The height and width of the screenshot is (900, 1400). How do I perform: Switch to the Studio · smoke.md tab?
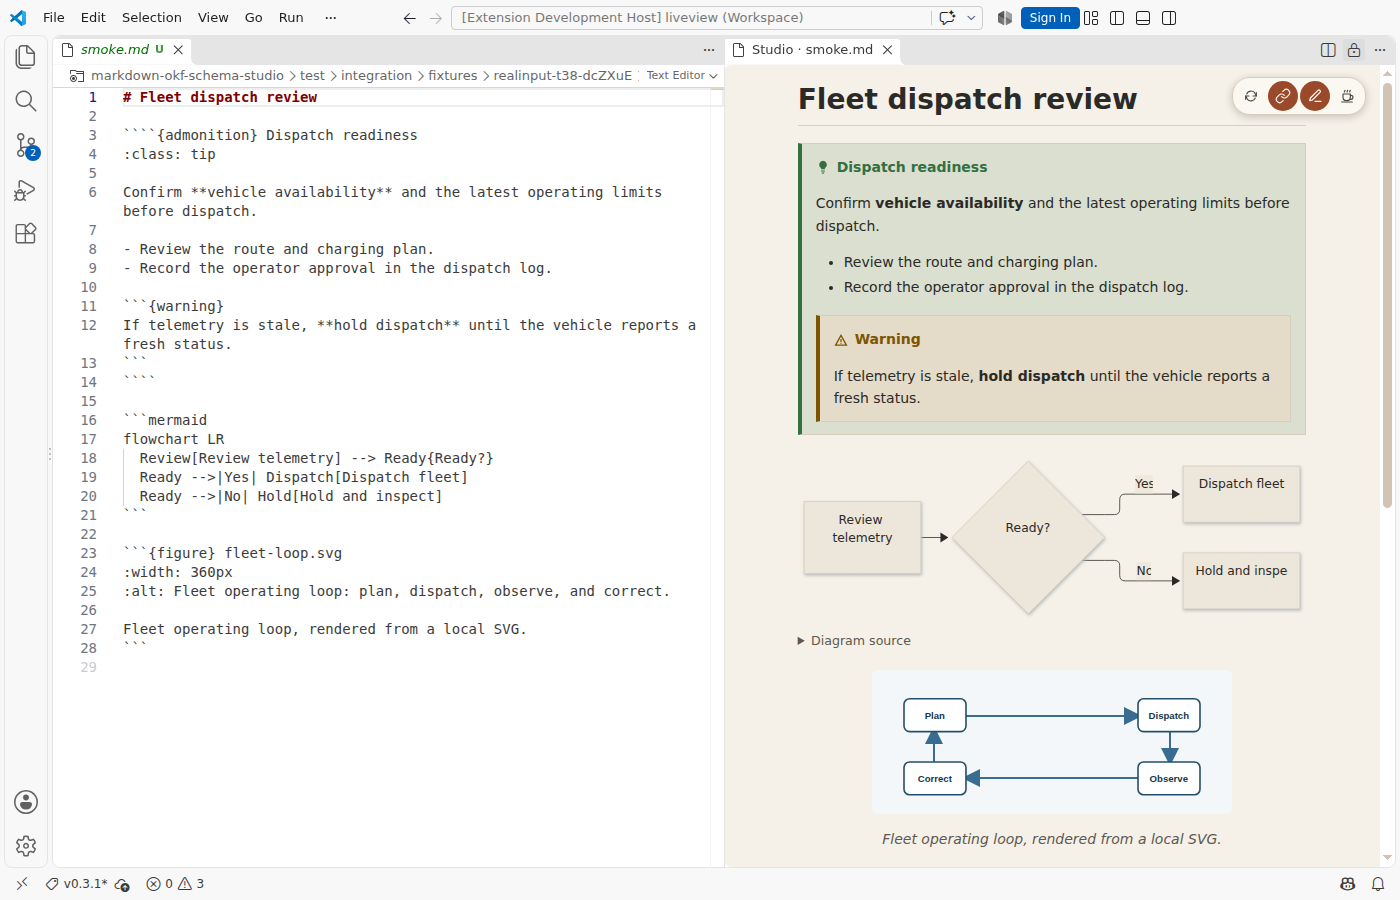(x=811, y=50)
